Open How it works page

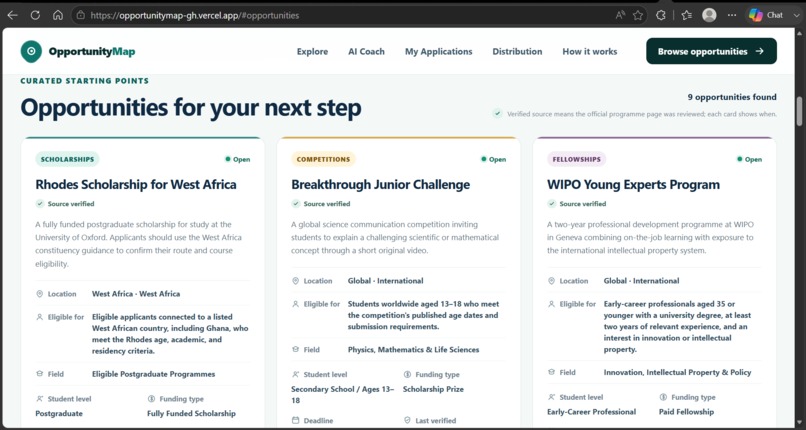pos(590,51)
